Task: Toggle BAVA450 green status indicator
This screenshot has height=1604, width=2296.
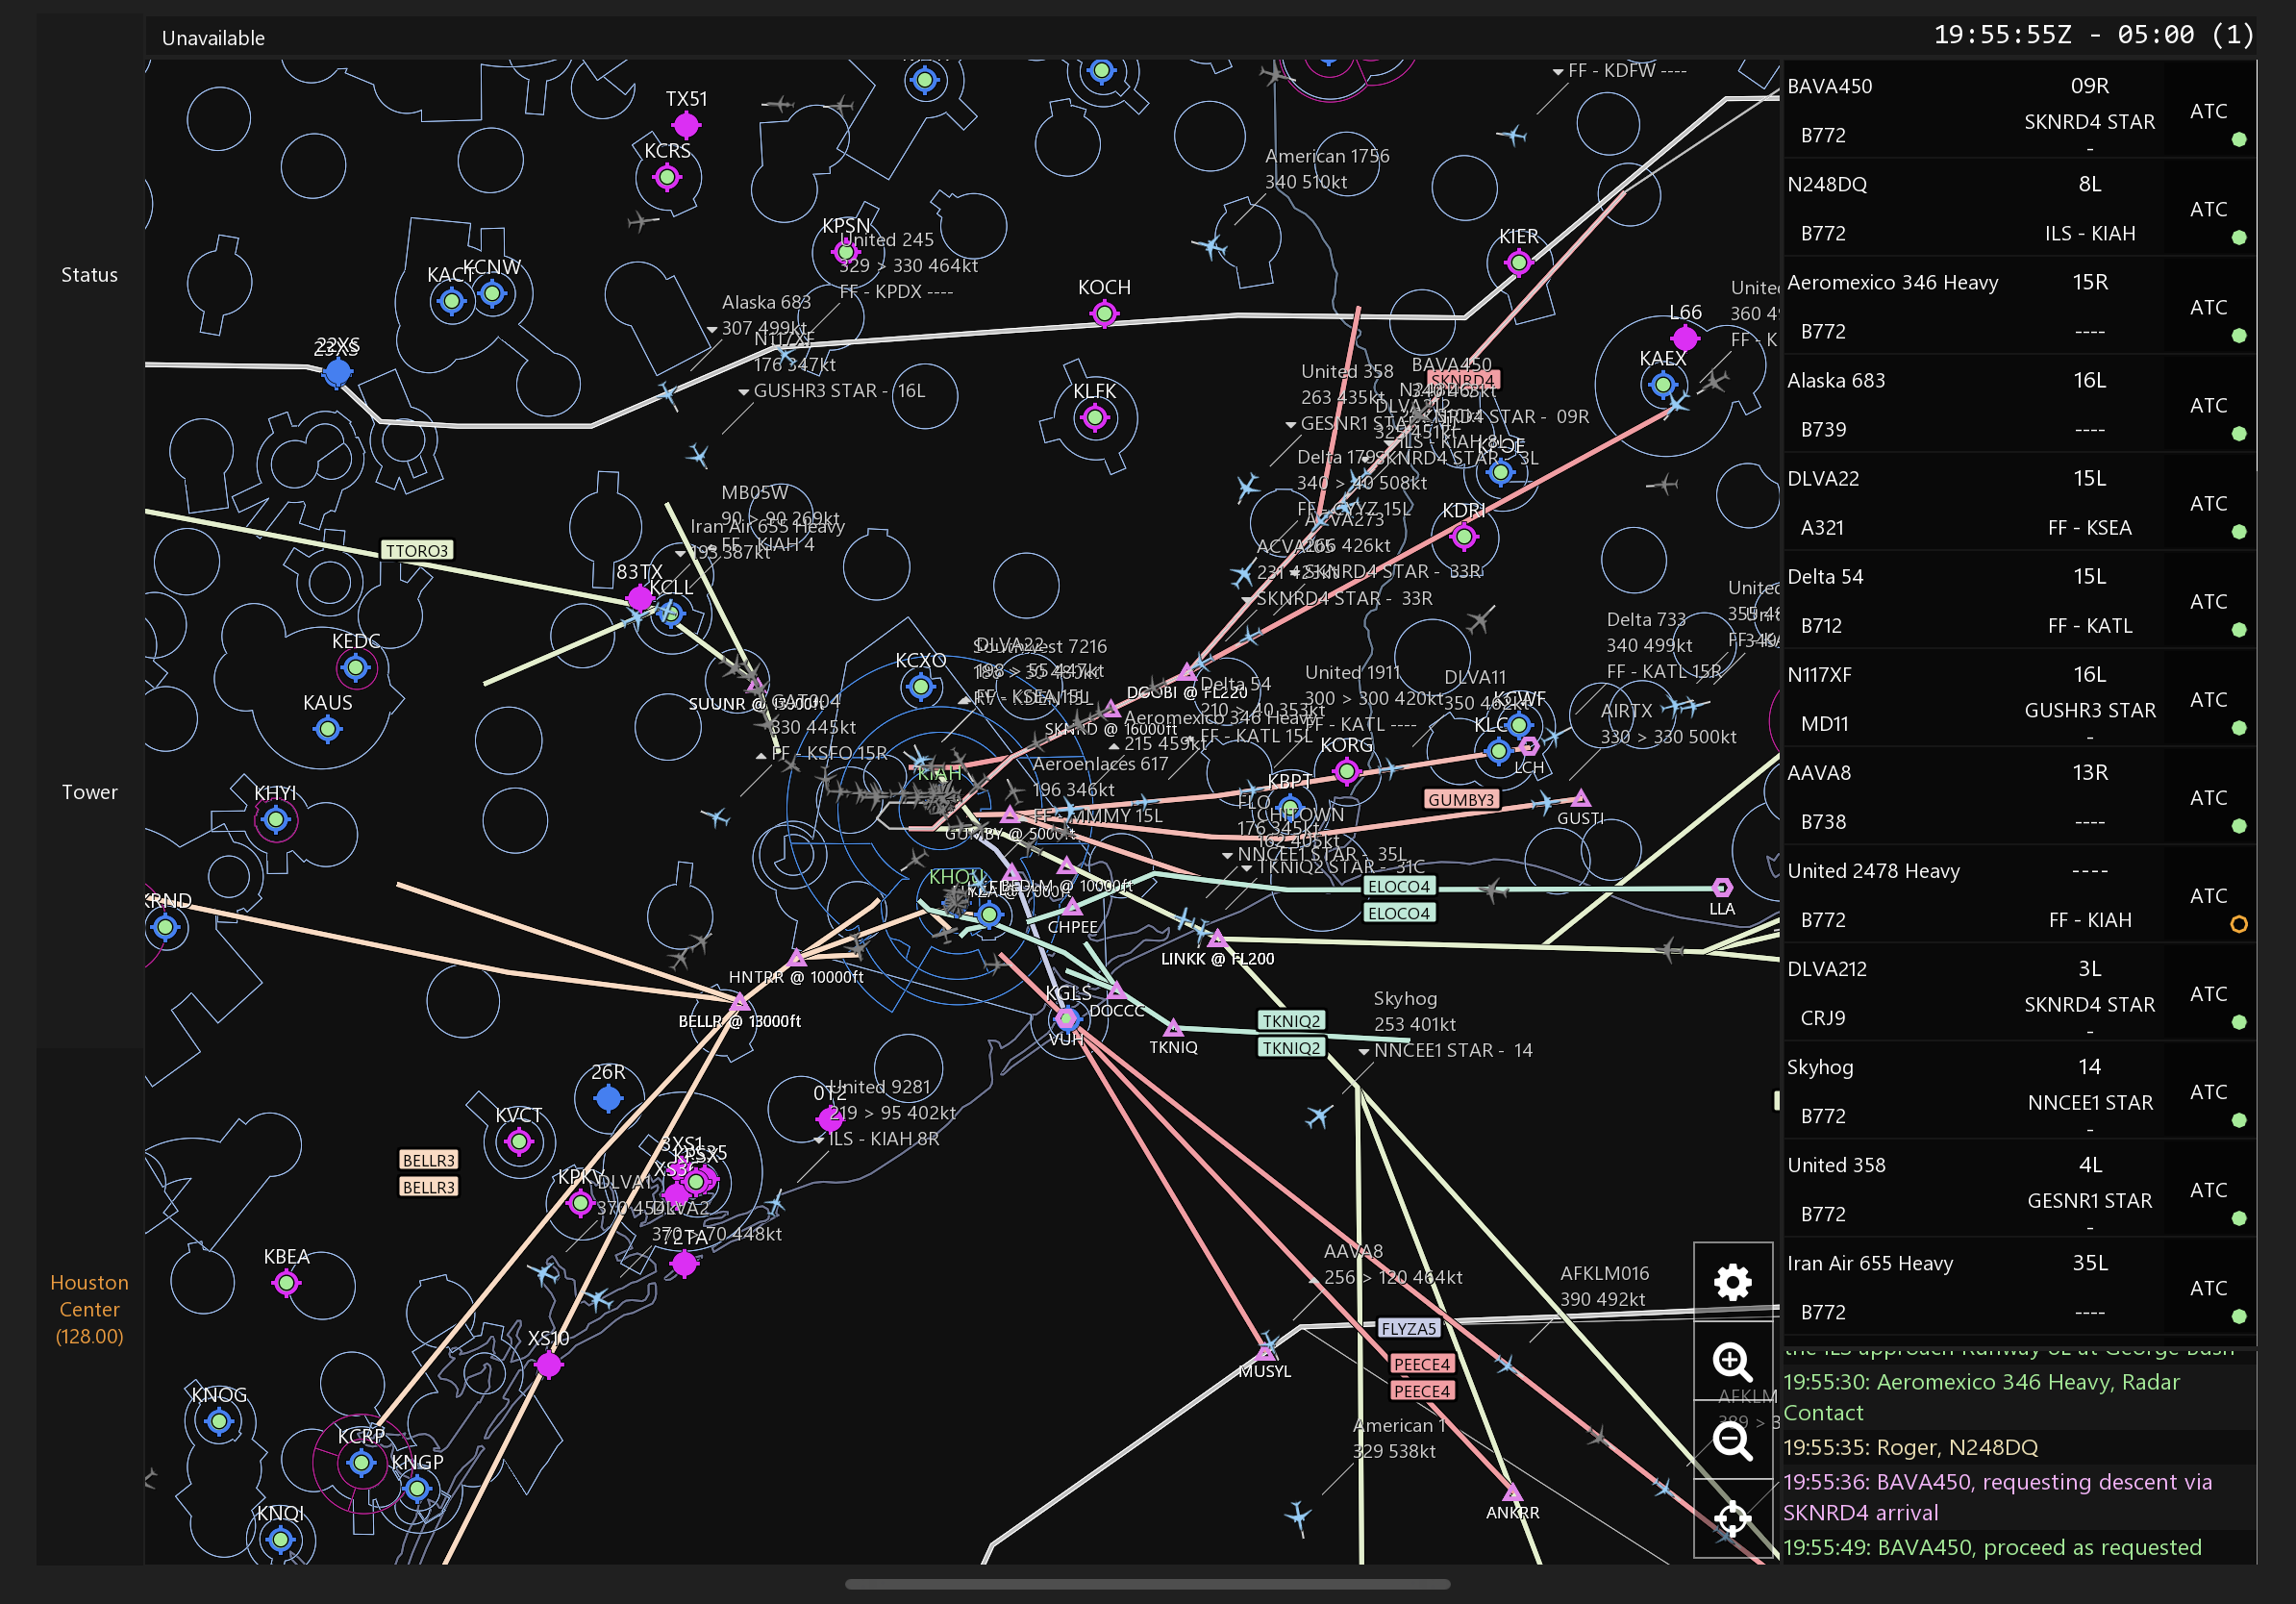Action: point(2239,139)
